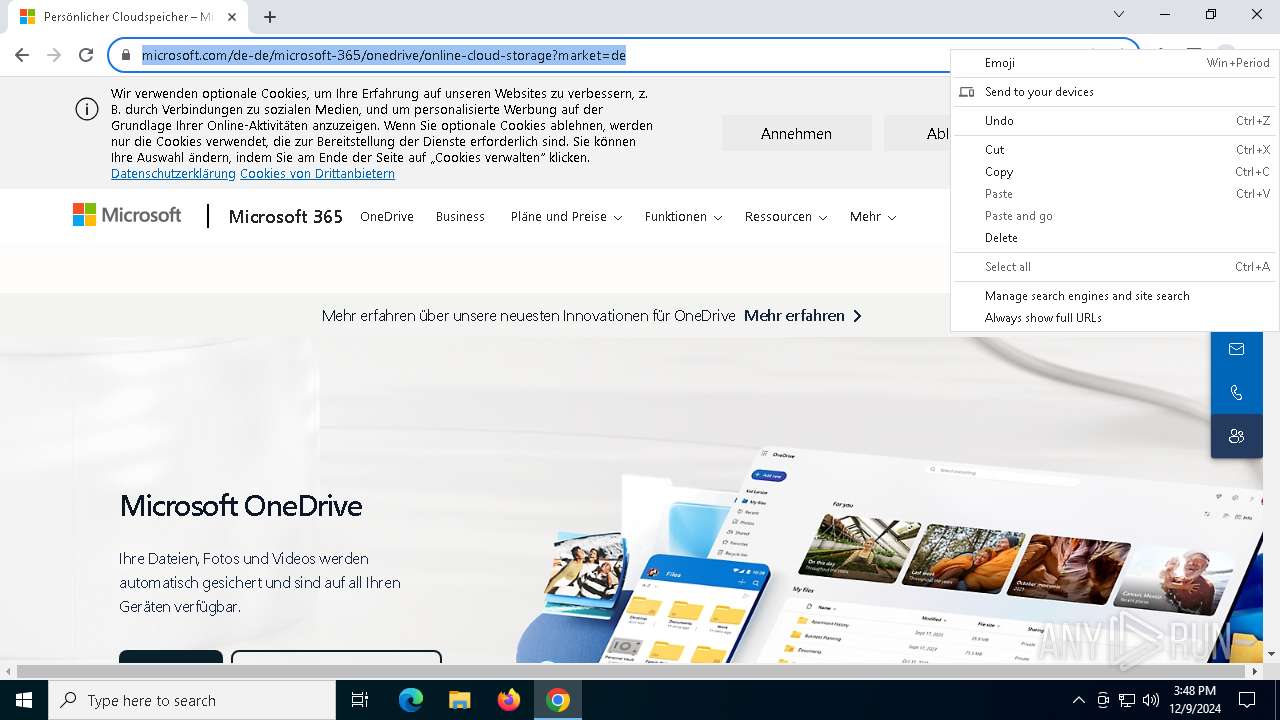Open the tab search chevron in title bar
This screenshot has height=720, width=1280.
(1119, 14)
